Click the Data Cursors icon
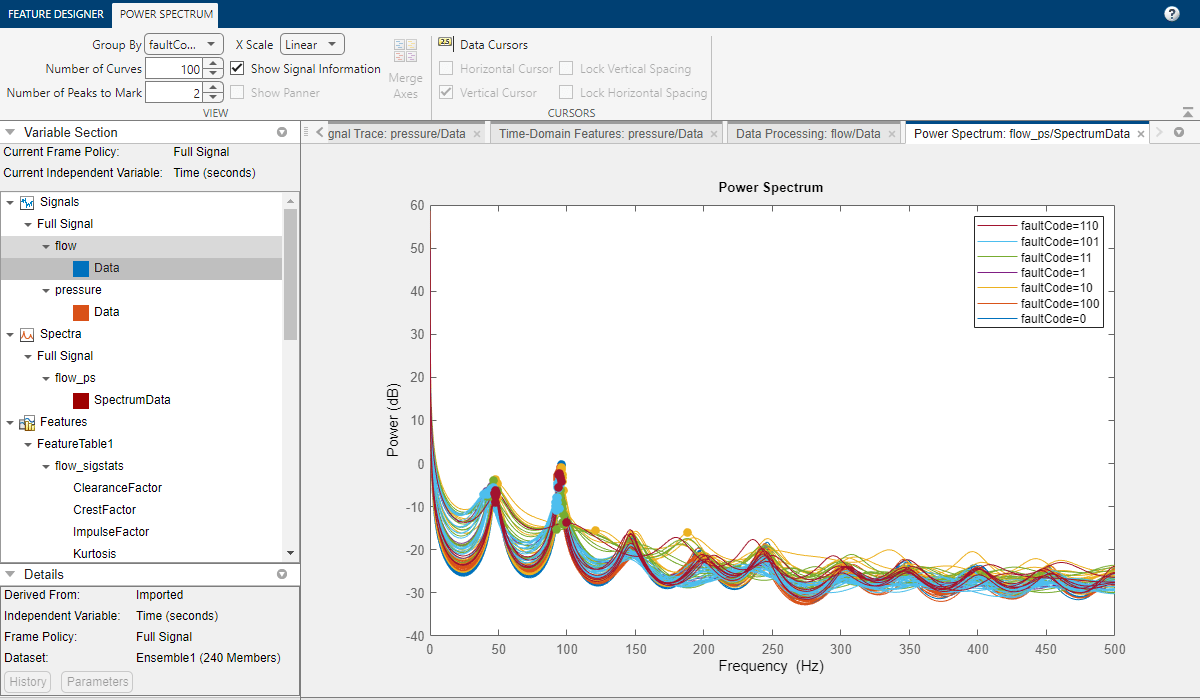Screen dimensions: 1200x700 (445, 44)
